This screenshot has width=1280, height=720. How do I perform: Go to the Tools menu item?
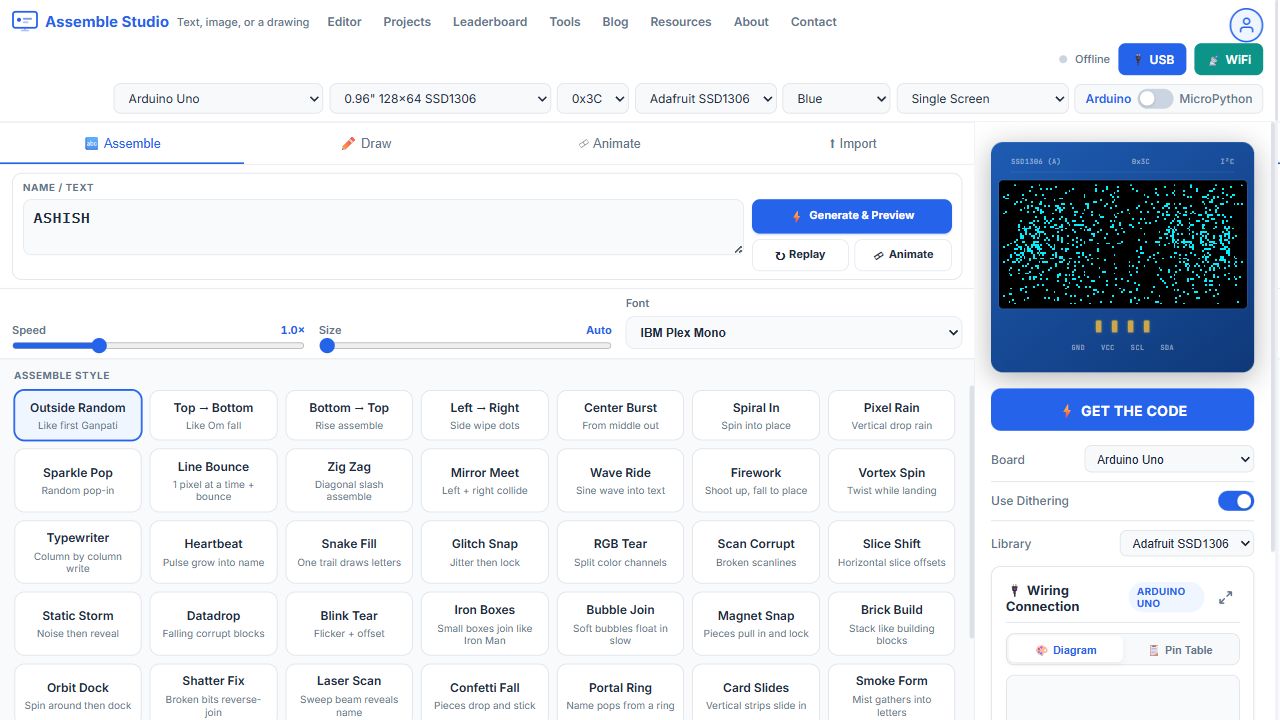565,22
